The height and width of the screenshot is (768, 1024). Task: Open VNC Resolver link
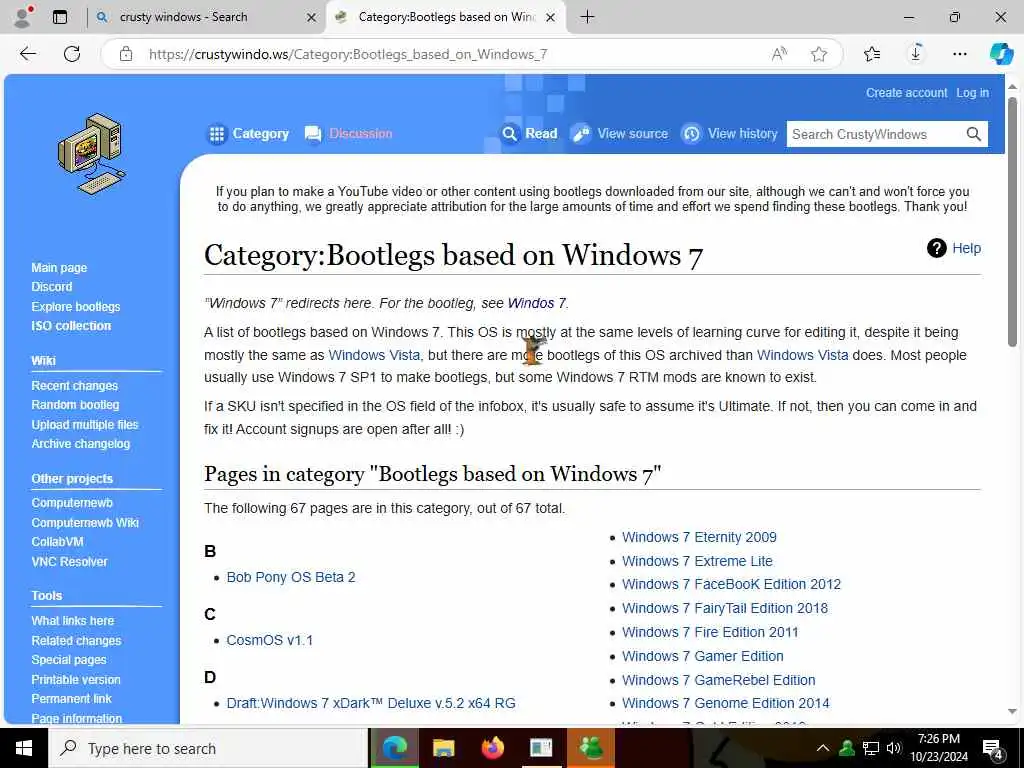pyautogui.click(x=69, y=562)
